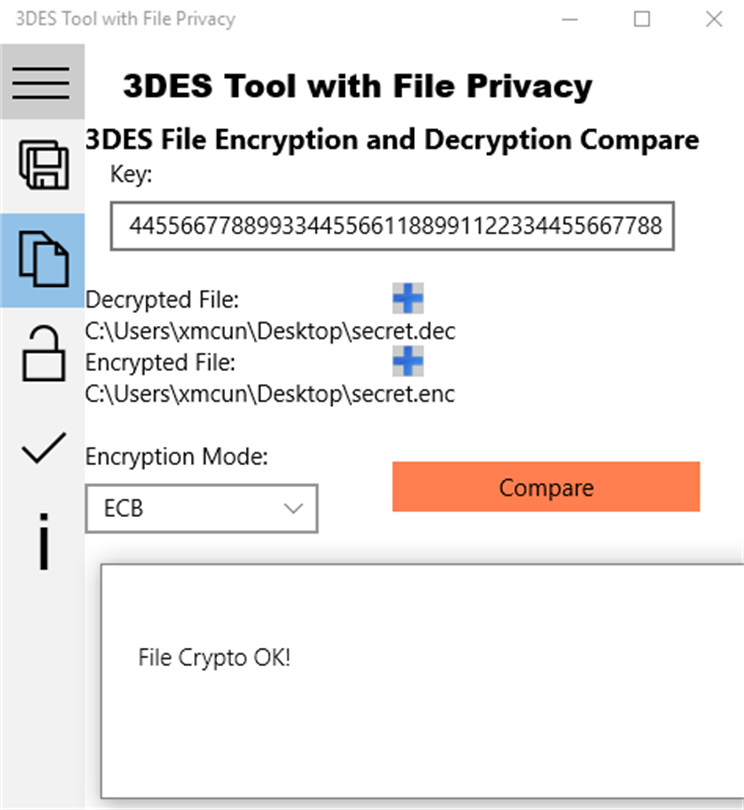744x810 pixels.
Task: Minimize the 3DES Tool window
Action: point(570,19)
